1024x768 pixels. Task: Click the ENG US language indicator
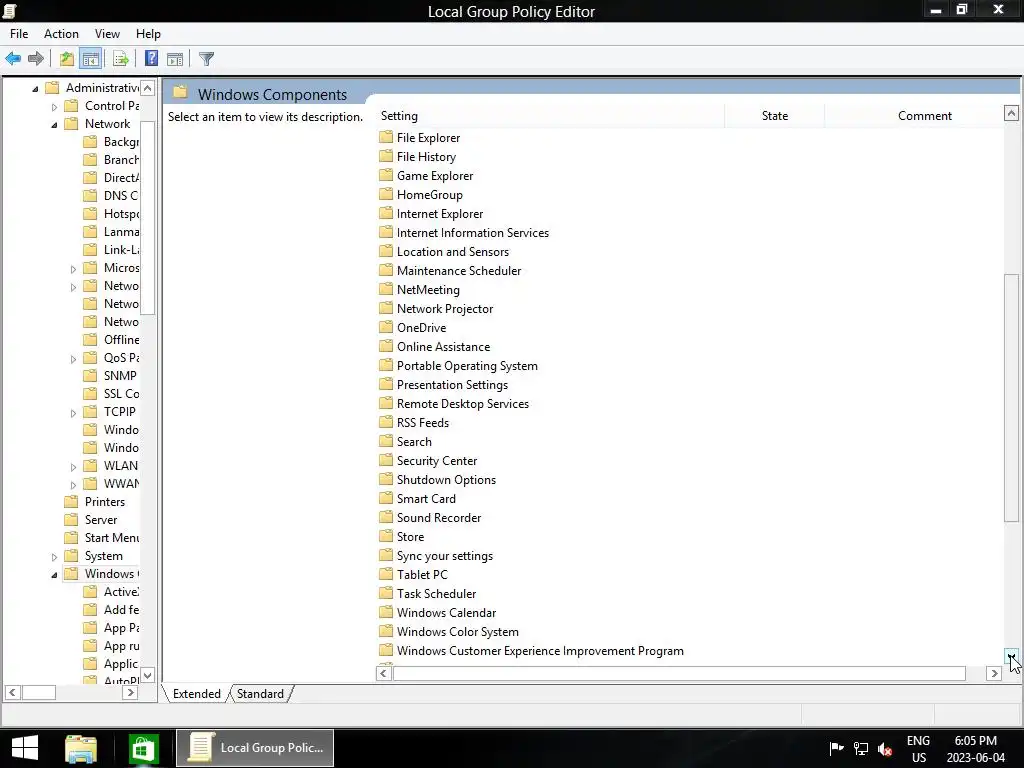coord(918,748)
